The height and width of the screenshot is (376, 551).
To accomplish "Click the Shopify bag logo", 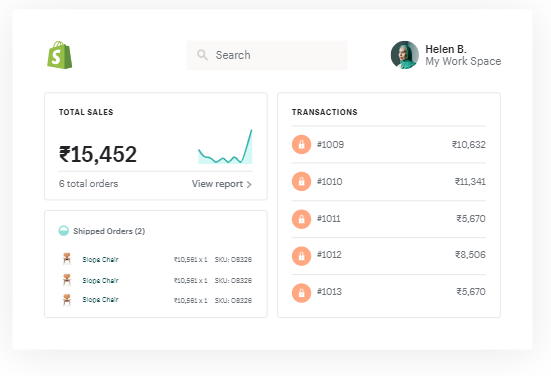I will tap(60, 55).
